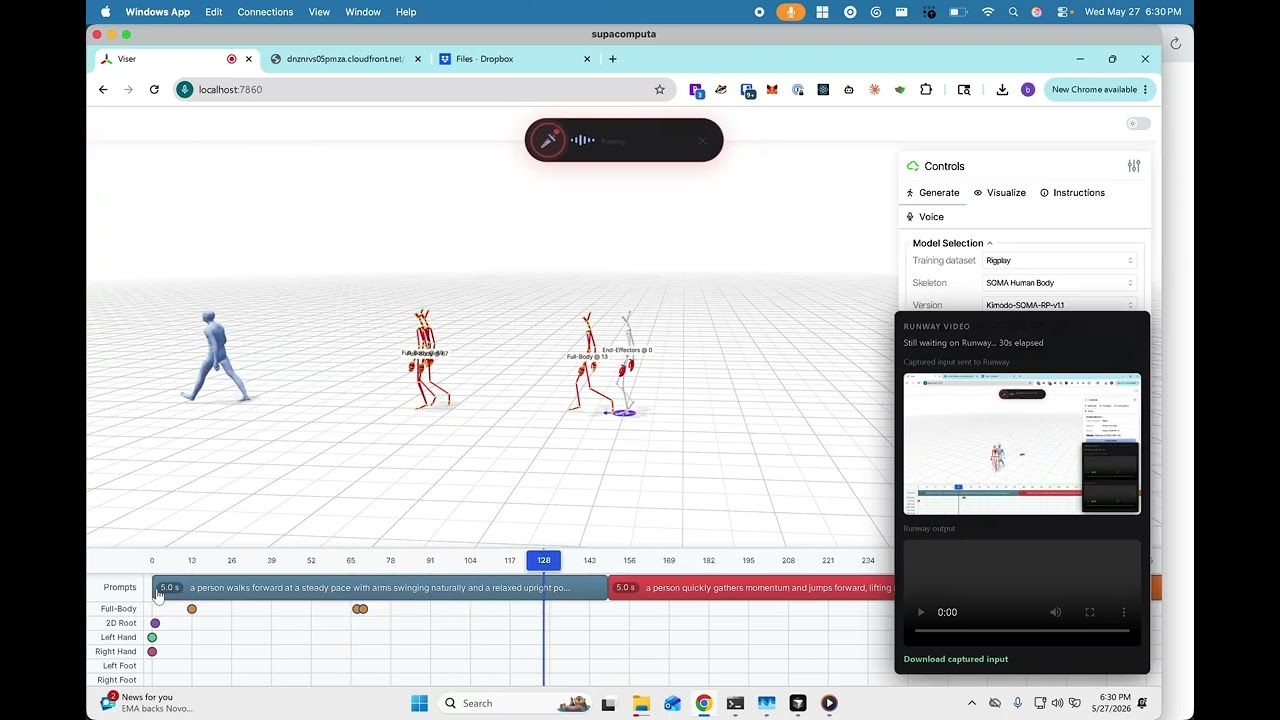The image size is (1280, 720).
Task: Open the Chrome downloads icon
Action: 1002,90
